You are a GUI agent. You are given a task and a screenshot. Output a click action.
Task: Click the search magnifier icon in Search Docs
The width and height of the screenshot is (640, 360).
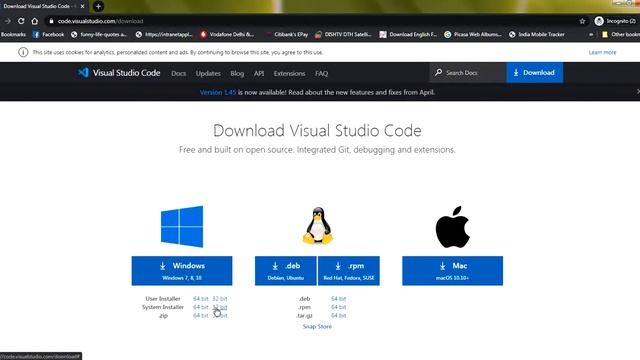click(x=438, y=72)
